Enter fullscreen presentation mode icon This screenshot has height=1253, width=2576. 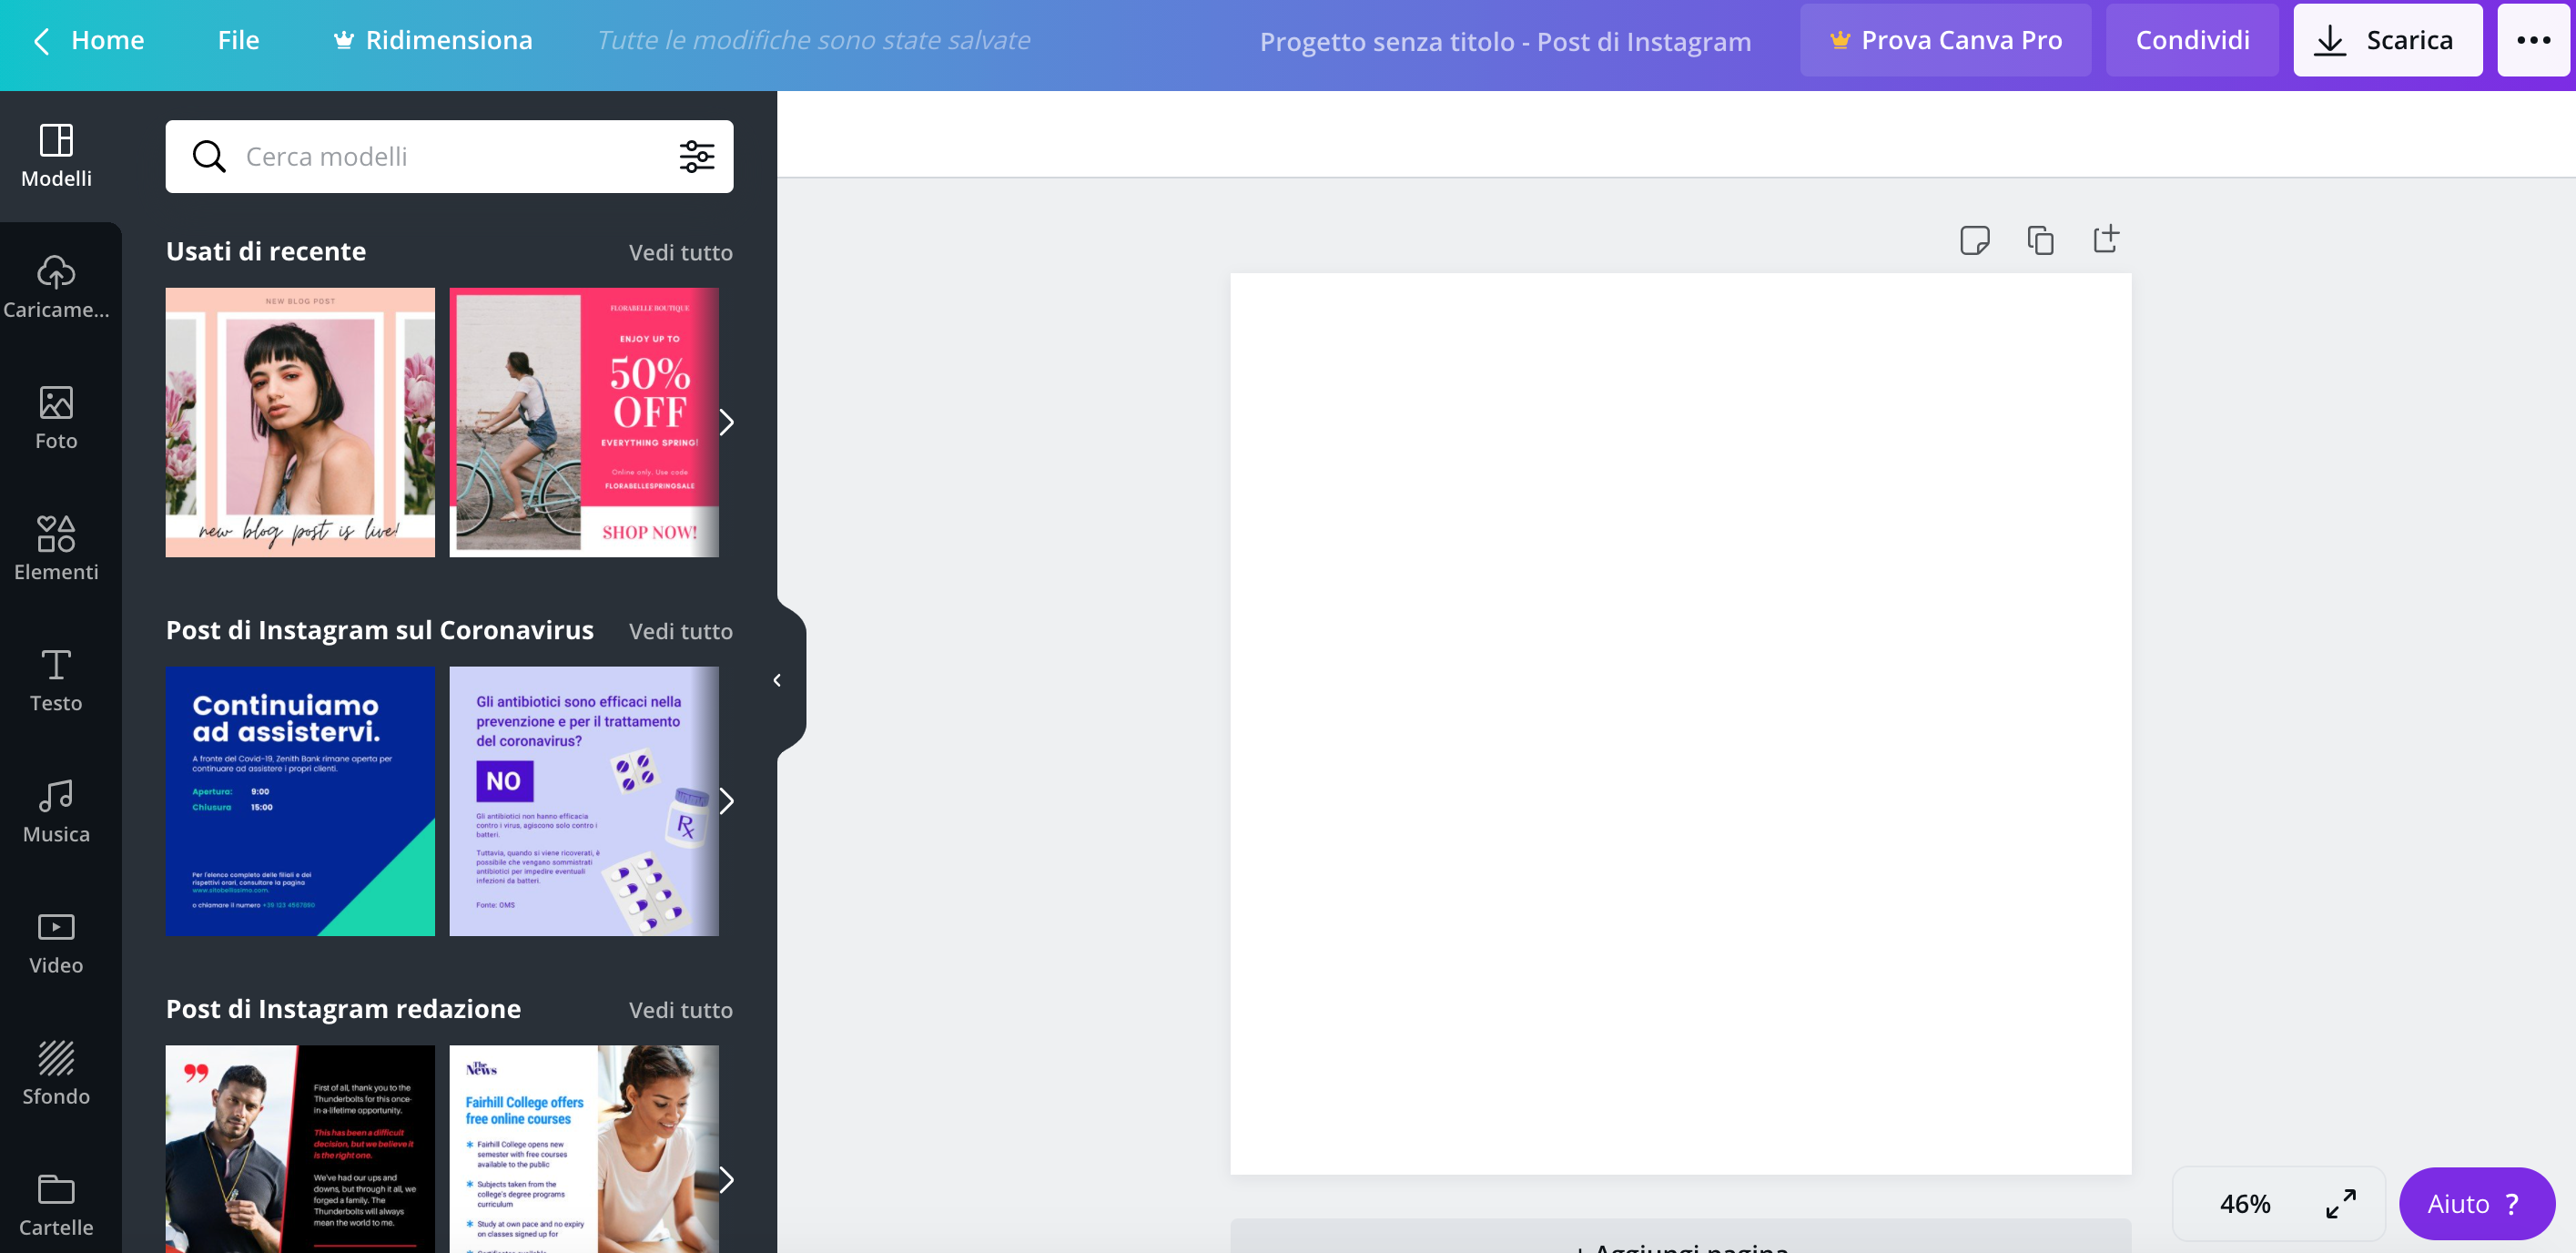click(x=2340, y=1203)
